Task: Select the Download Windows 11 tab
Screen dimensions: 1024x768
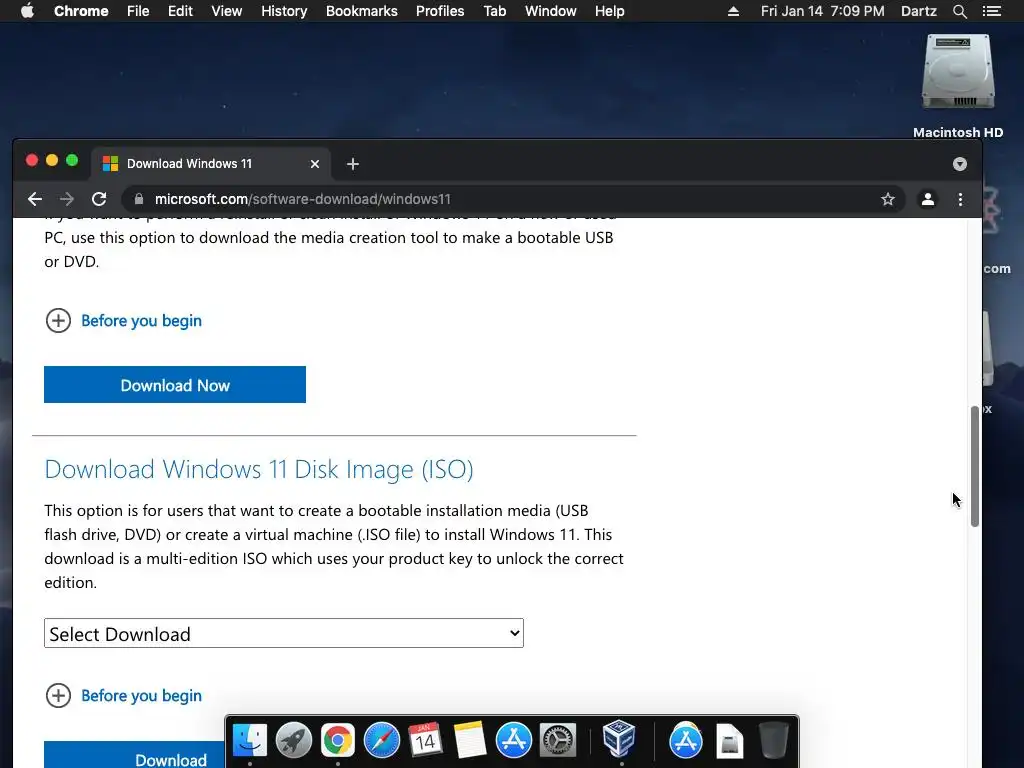Action: pos(210,164)
